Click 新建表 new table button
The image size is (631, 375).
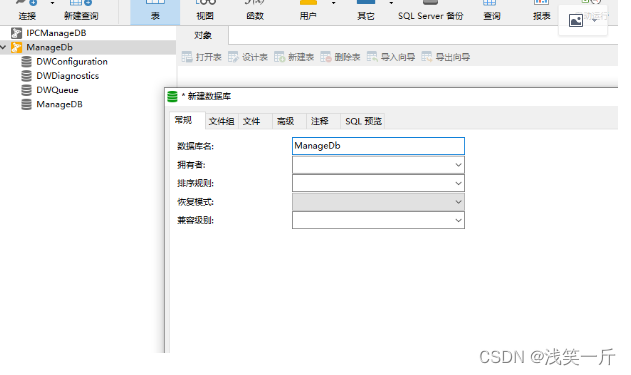pos(294,57)
